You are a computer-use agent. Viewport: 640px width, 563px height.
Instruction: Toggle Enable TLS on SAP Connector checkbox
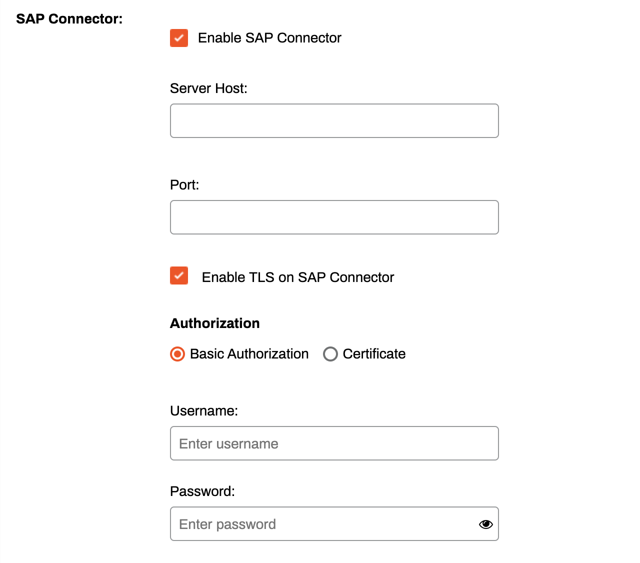tap(179, 276)
